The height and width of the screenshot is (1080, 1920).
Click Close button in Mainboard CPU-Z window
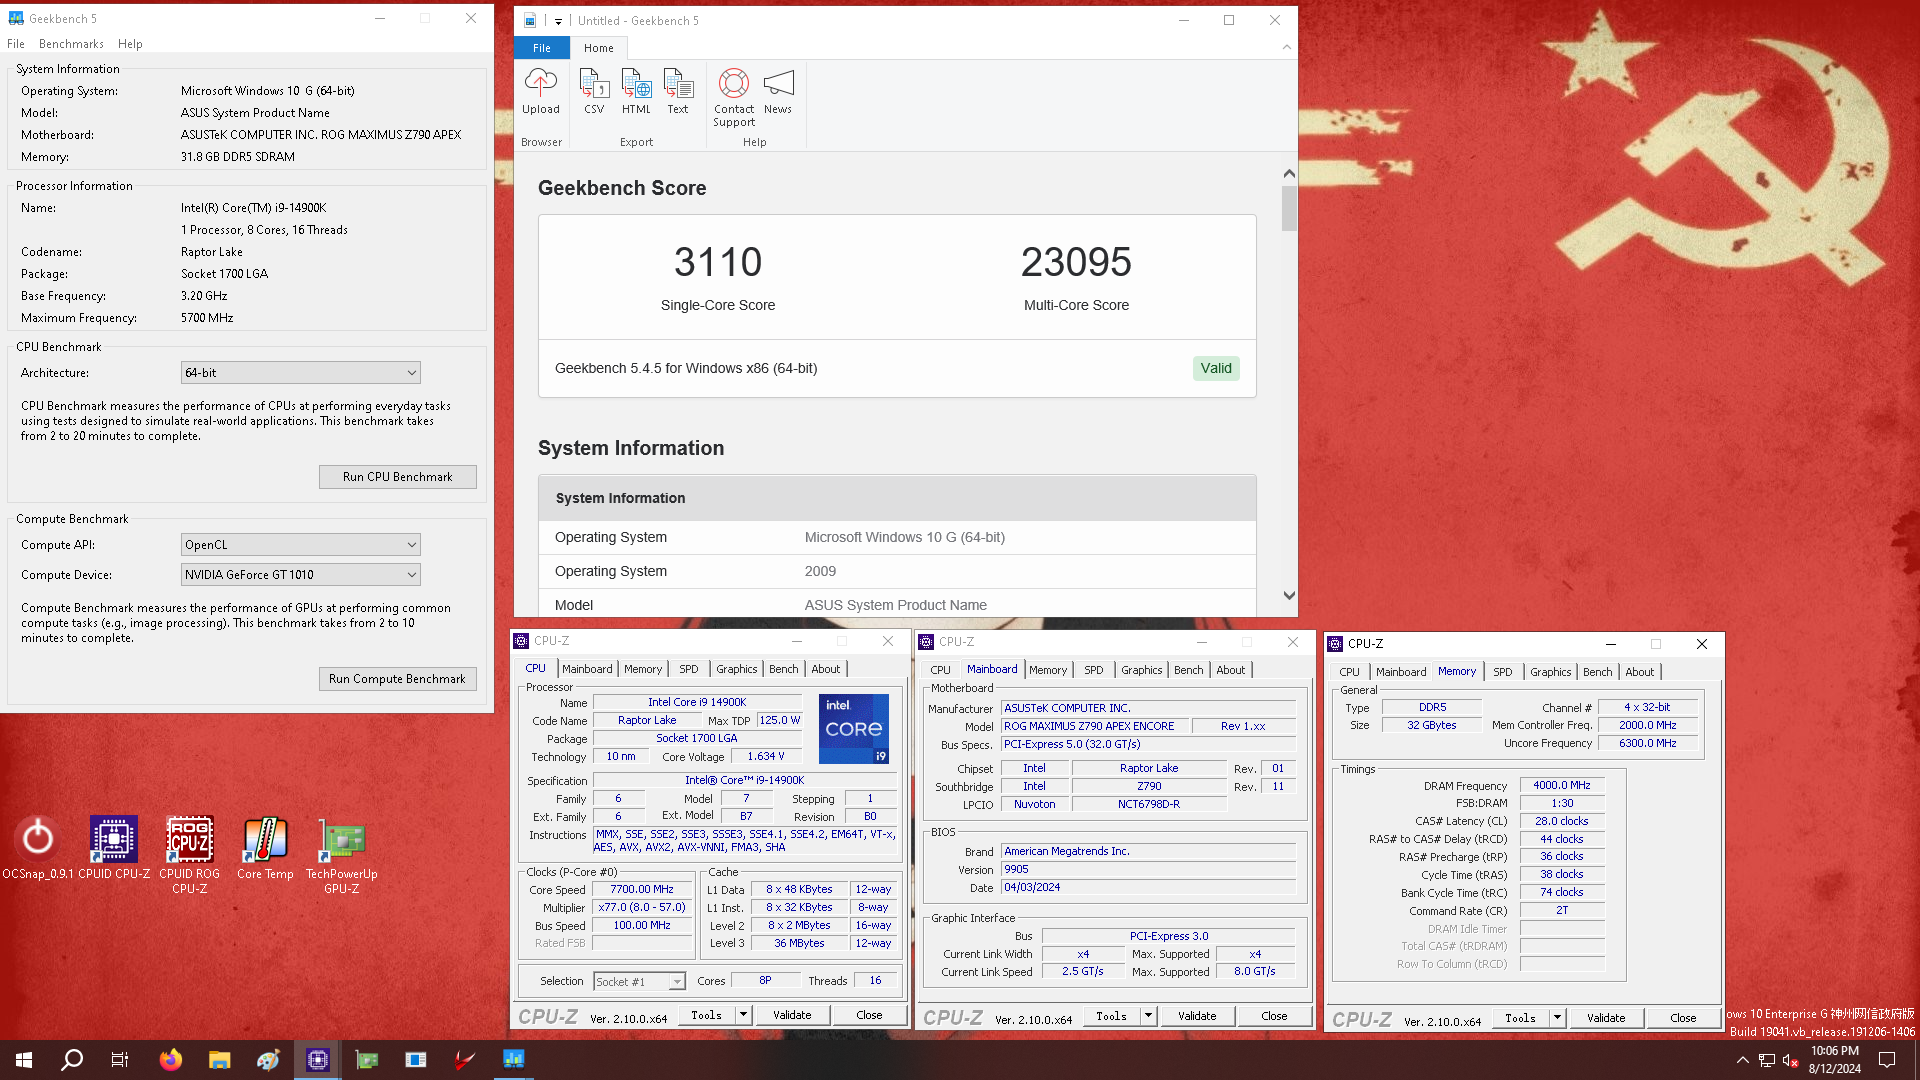pyautogui.click(x=1274, y=1016)
